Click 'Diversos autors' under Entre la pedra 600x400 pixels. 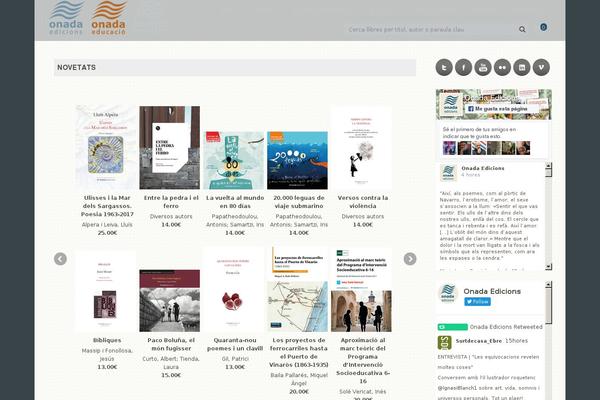pos(171,217)
